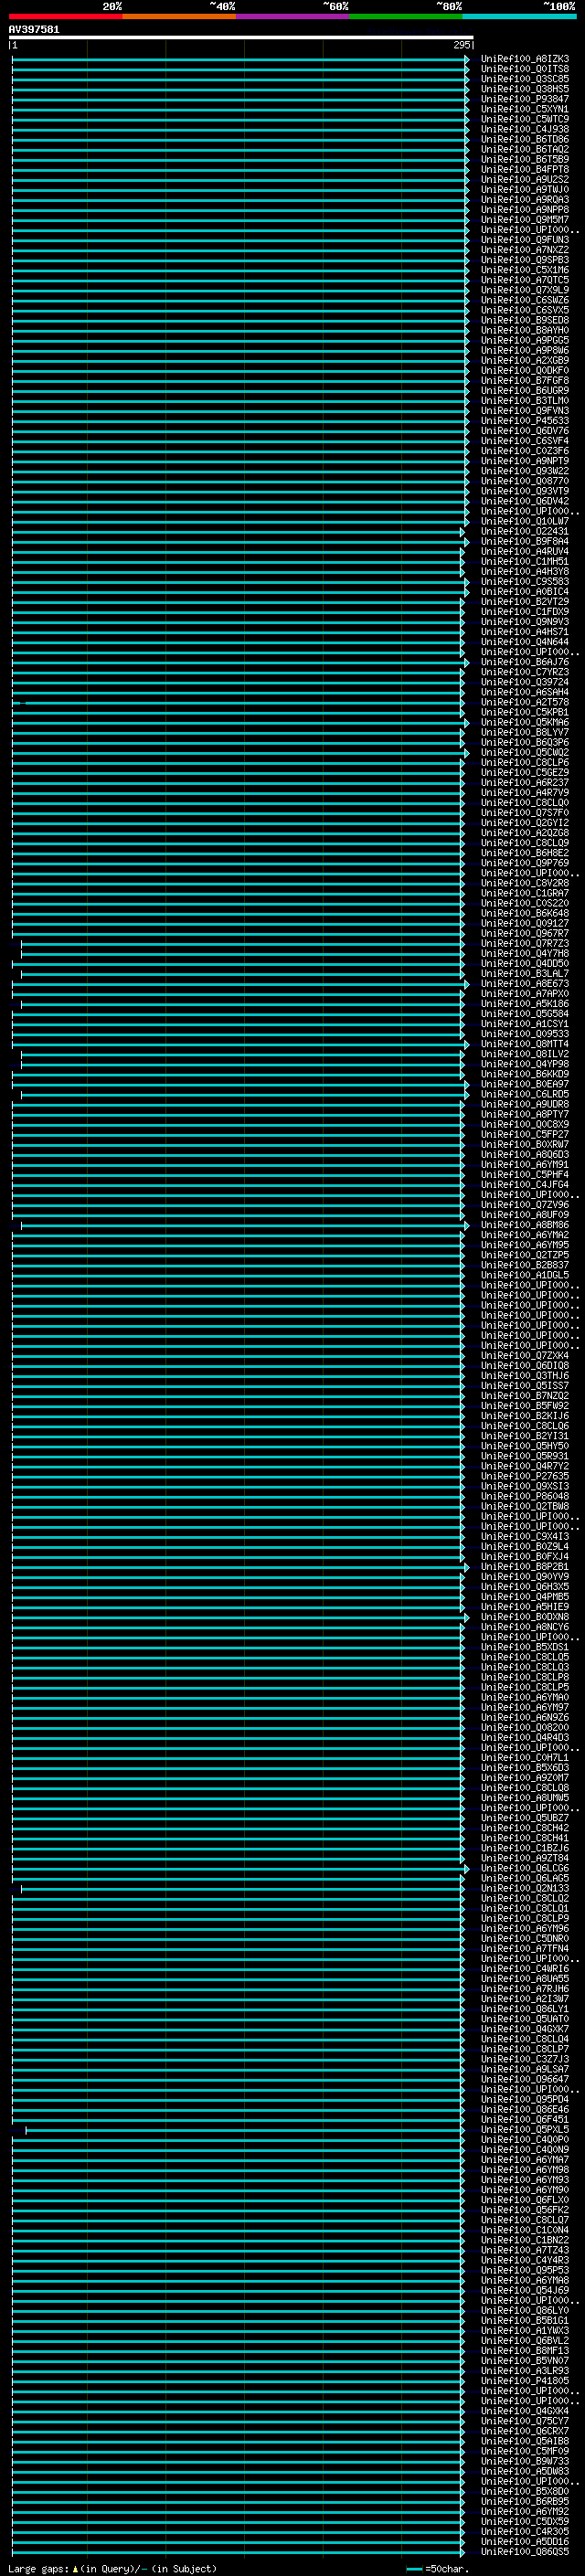Click the Large gaps legend text
The image size is (585, 2576).
112,2569
